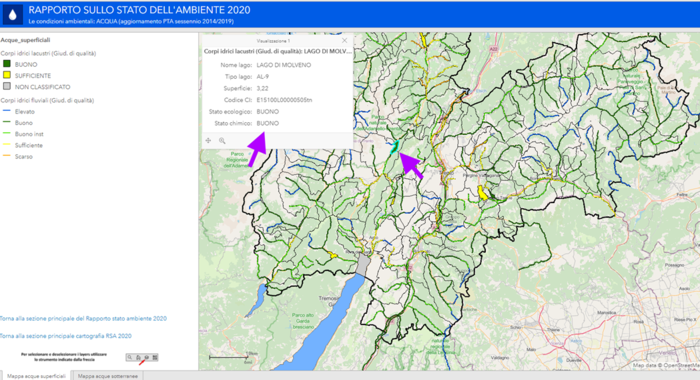Click the Stato chimico value BUONO
Image resolution: width=700 pixels, height=380 pixels.
click(x=267, y=123)
